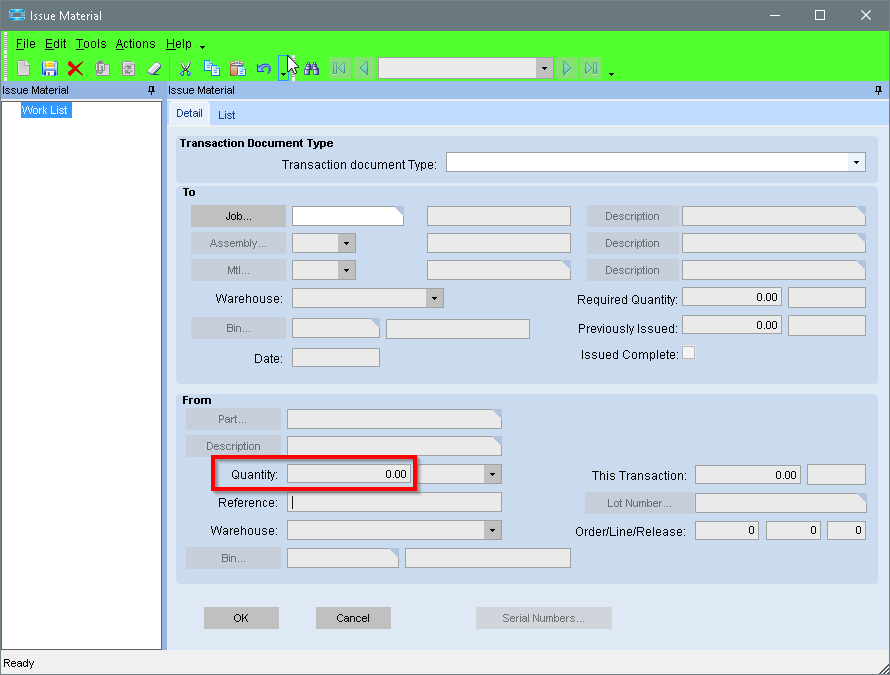Image resolution: width=890 pixels, height=675 pixels.
Task: Open the Quantity unit of measure dropdown
Action: (x=492, y=475)
